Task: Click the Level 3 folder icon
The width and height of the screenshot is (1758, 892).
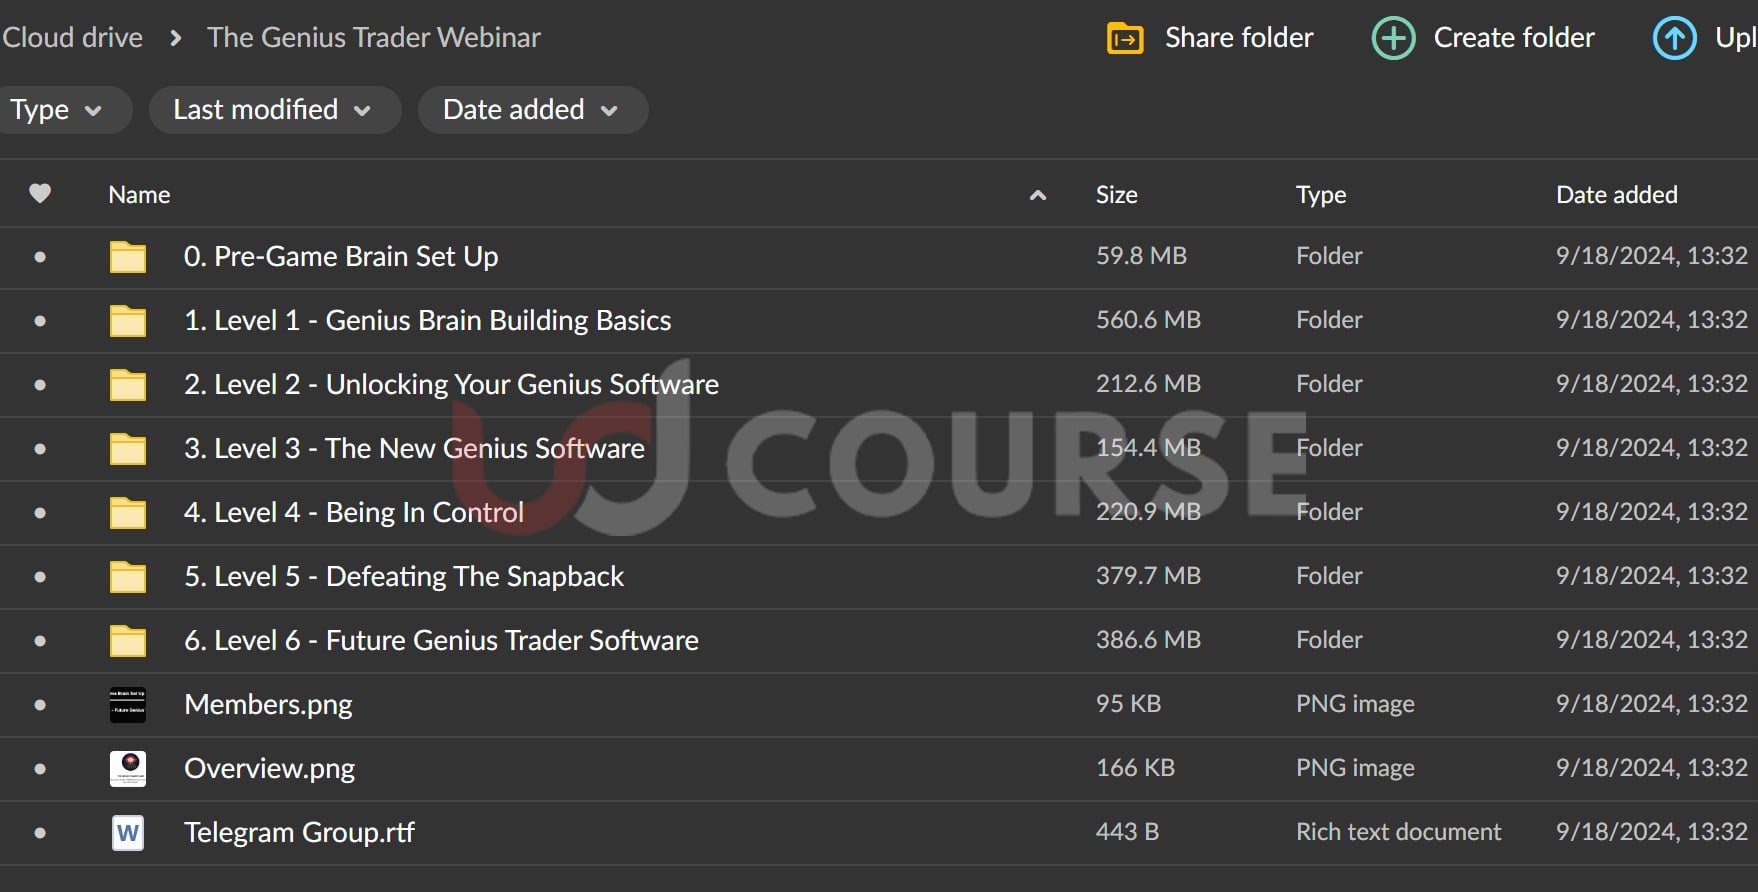Action: [128, 449]
